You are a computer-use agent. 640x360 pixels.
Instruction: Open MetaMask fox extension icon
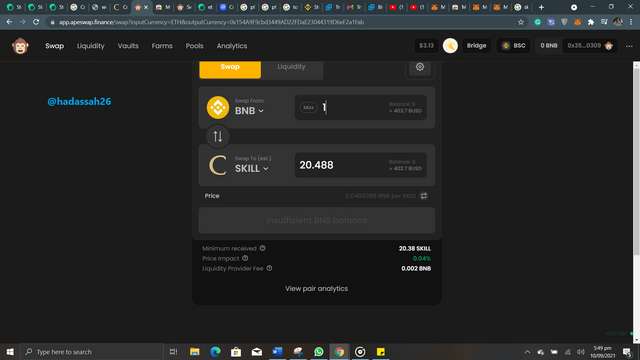point(578,22)
